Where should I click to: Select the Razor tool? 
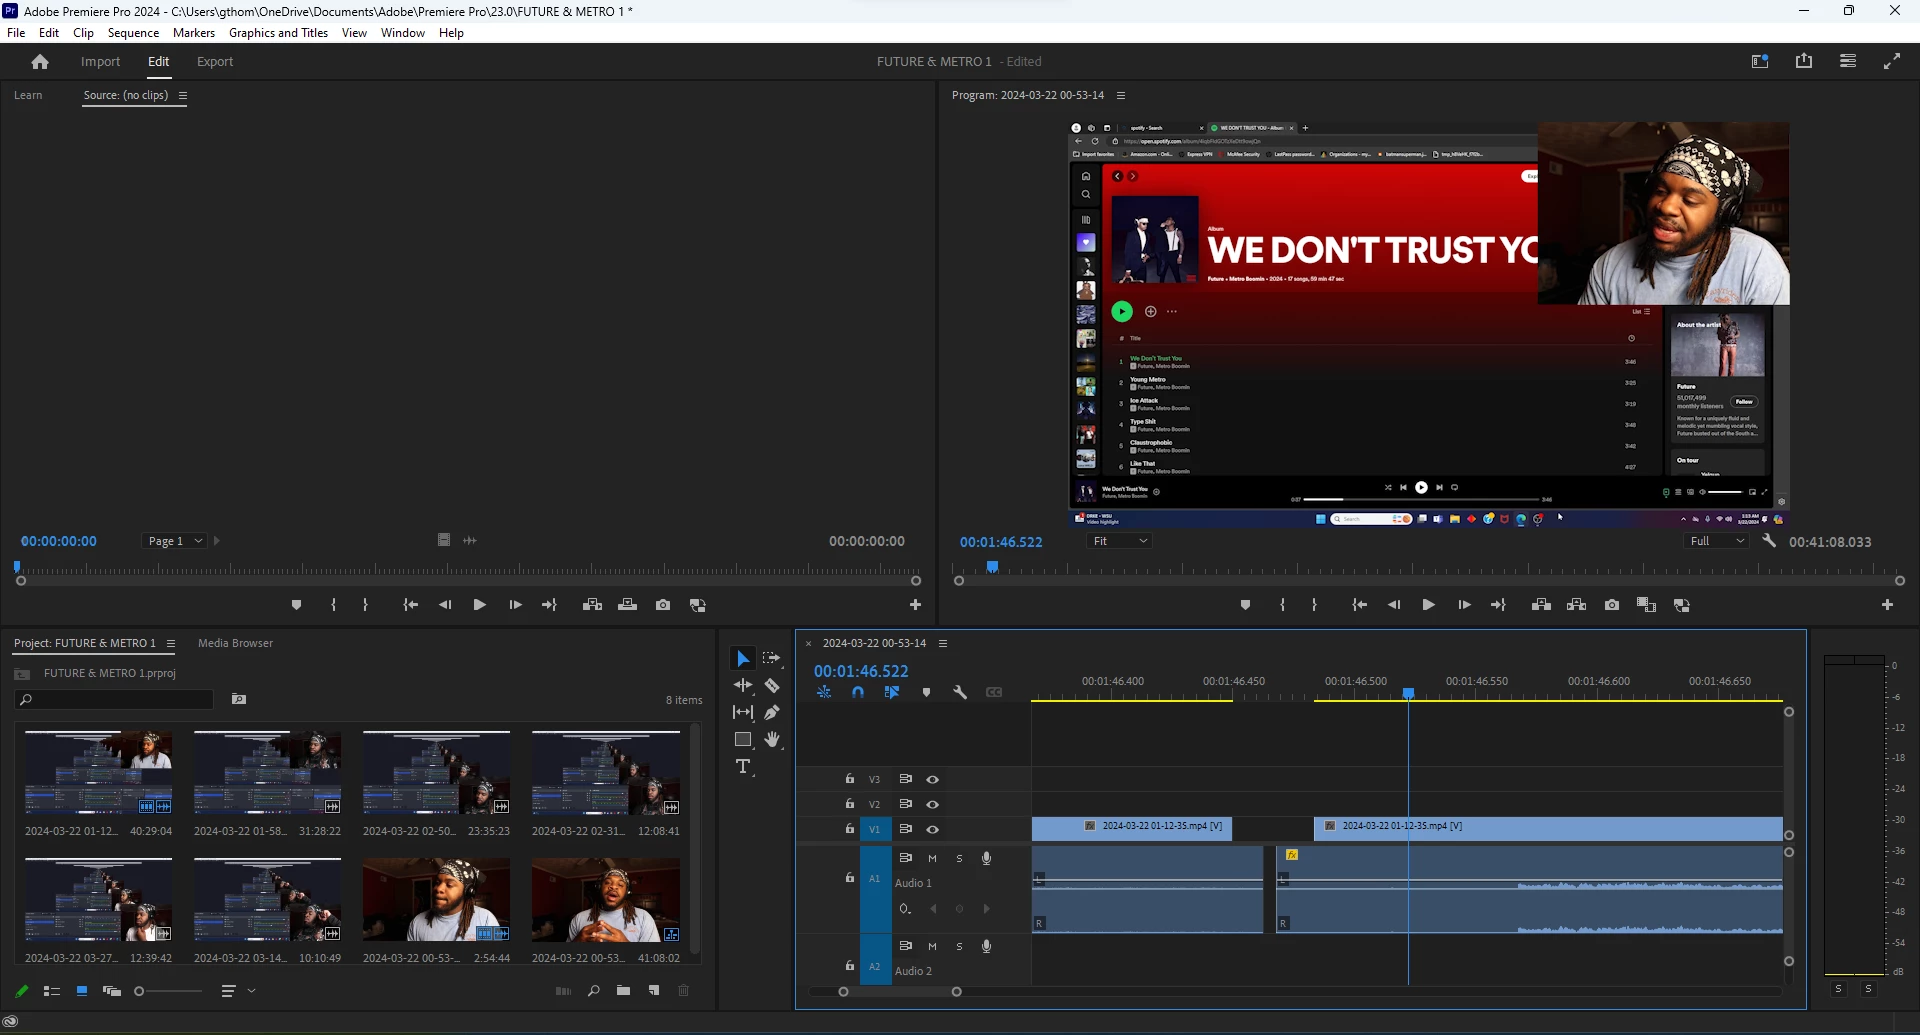[772, 685]
